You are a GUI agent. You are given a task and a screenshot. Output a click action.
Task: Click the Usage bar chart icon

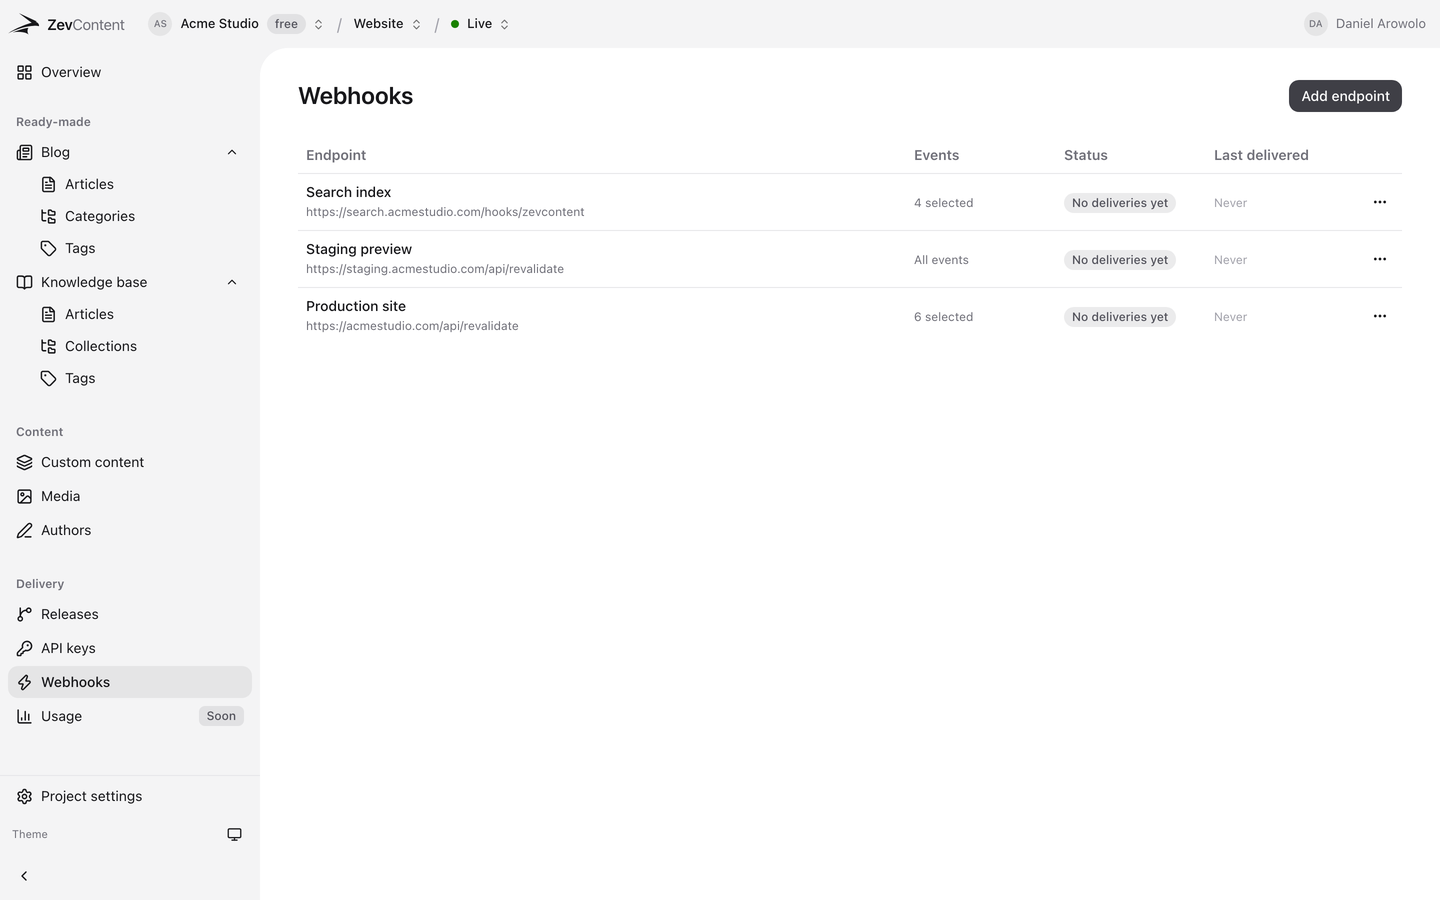(24, 716)
